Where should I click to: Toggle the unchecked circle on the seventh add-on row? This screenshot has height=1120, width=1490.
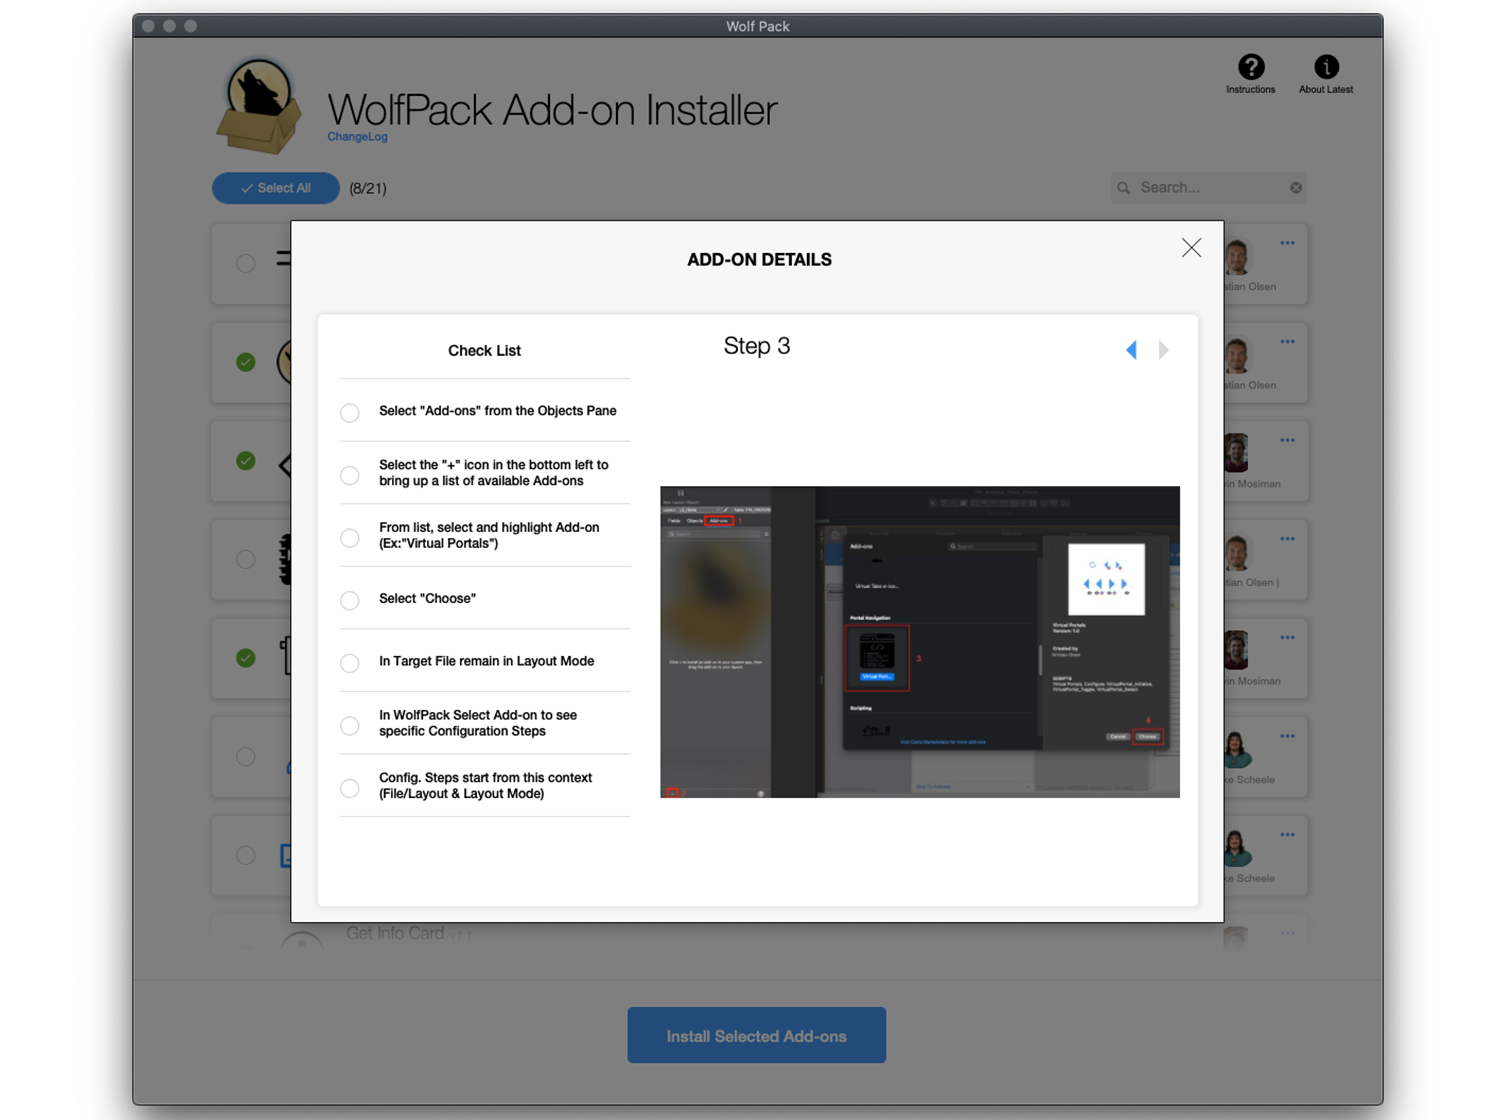[246, 855]
